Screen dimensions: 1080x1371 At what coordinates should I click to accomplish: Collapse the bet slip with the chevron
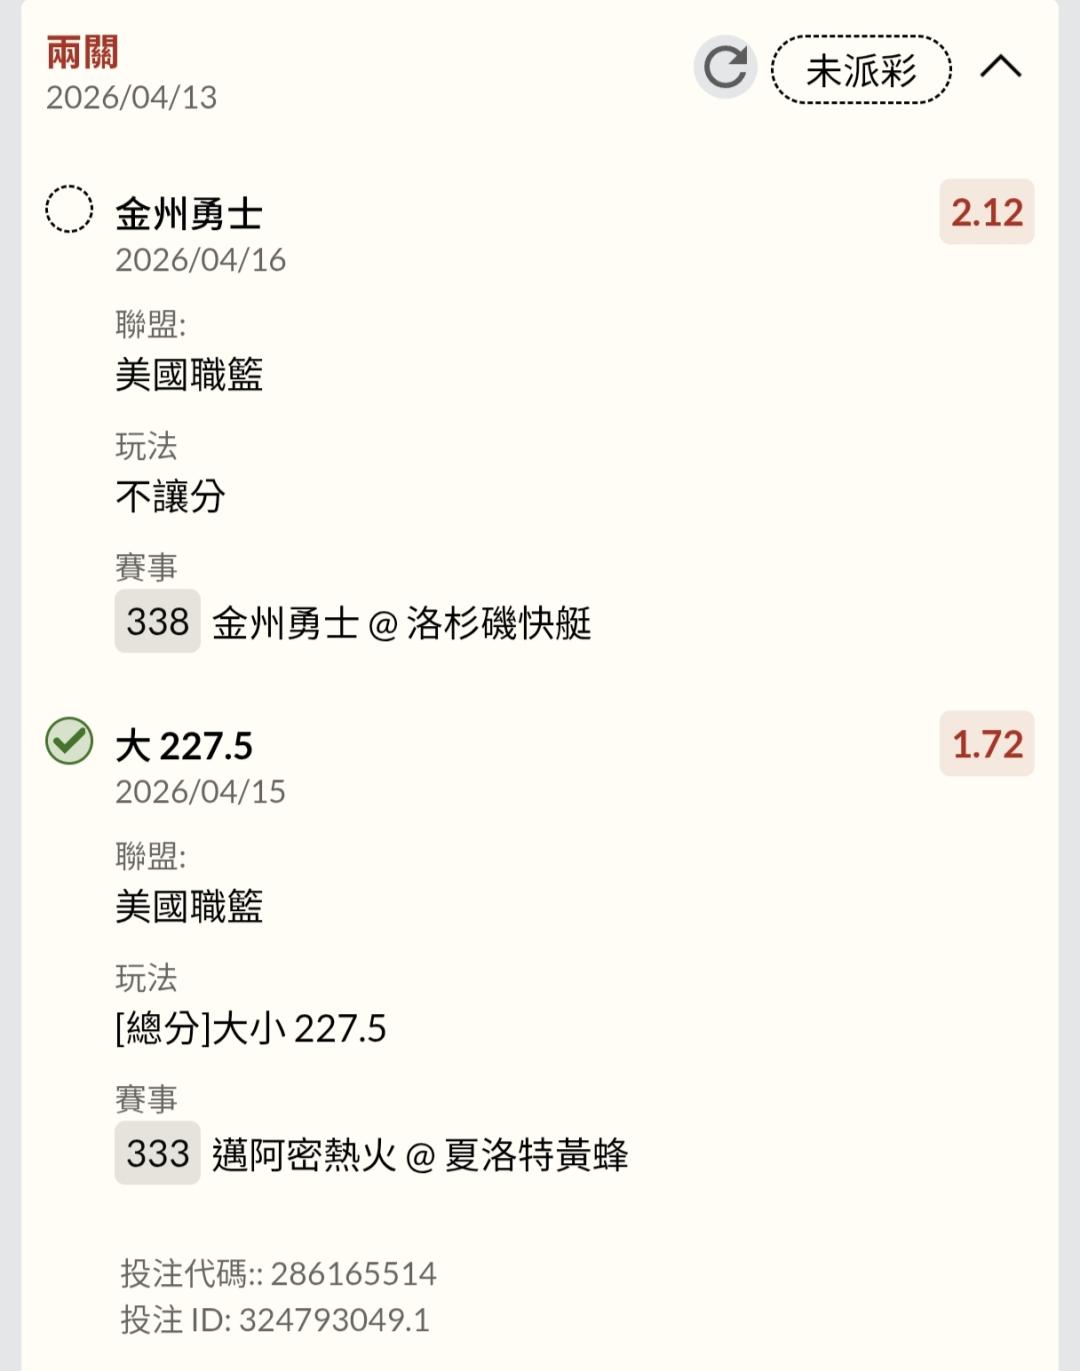click(1000, 67)
